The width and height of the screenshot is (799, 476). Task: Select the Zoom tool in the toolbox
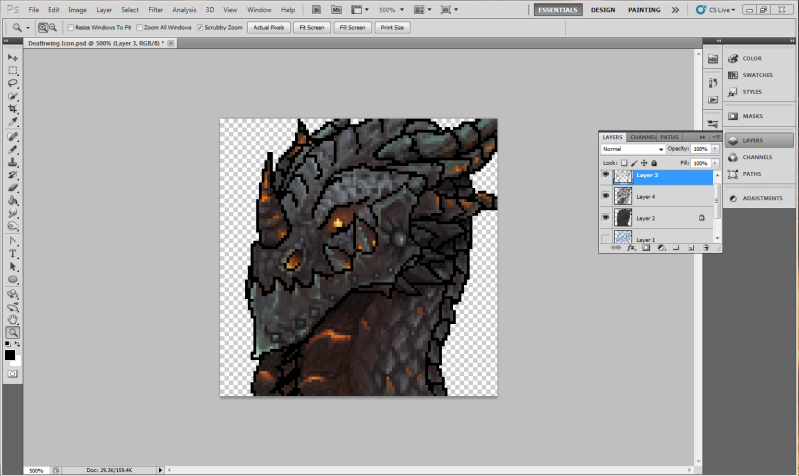13,332
